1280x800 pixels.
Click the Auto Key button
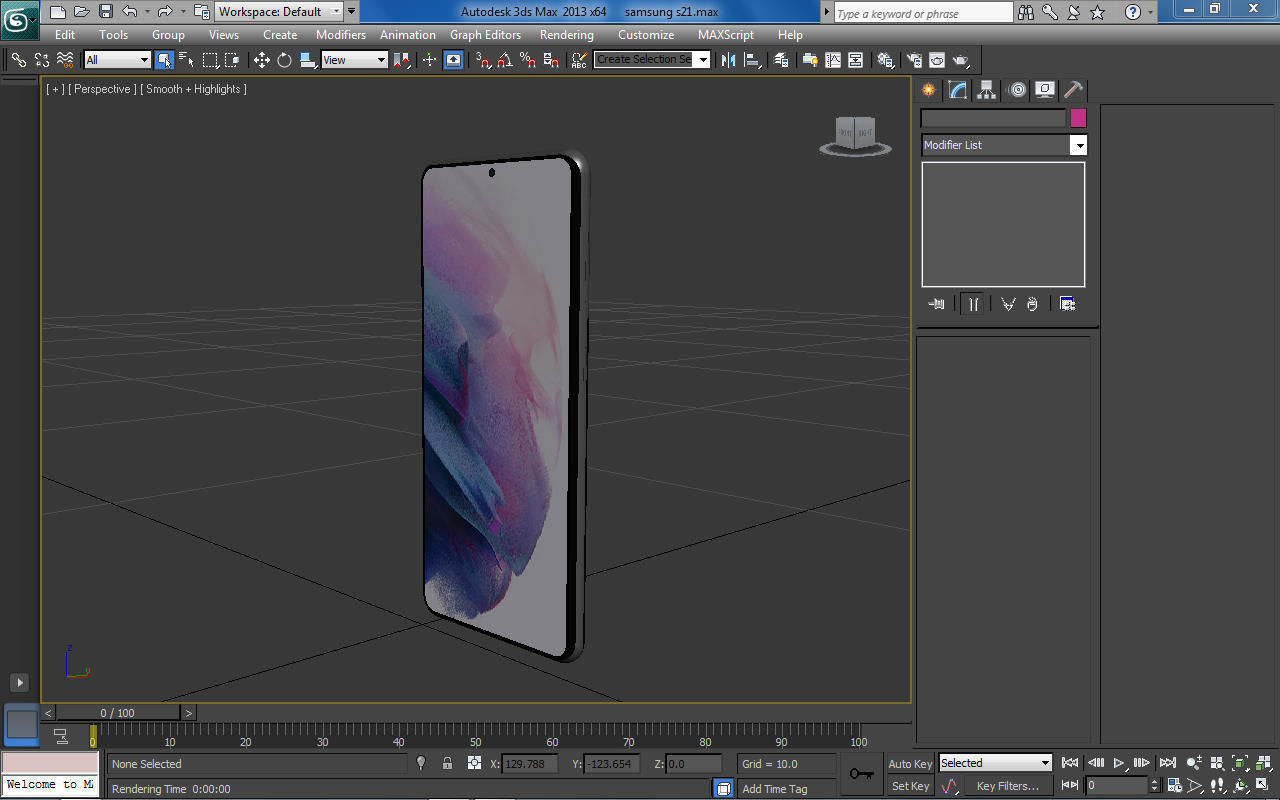(910, 764)
